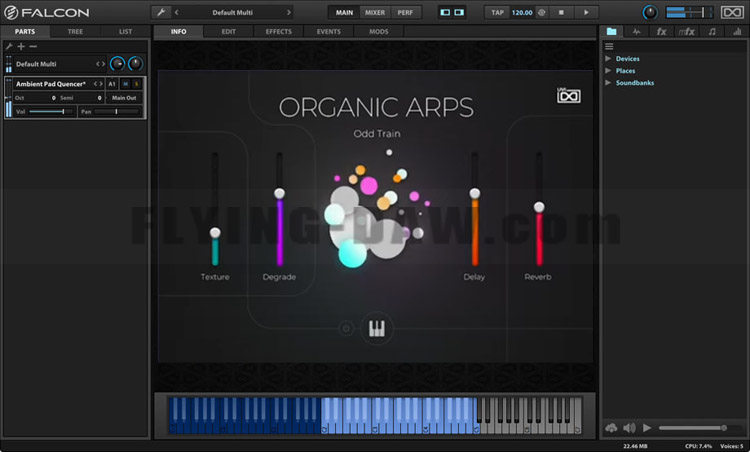Image resolution: width=750 pixels, height=452 pixels.
Task: Click the first Default Multi knob
Action: tap(117, 64)
